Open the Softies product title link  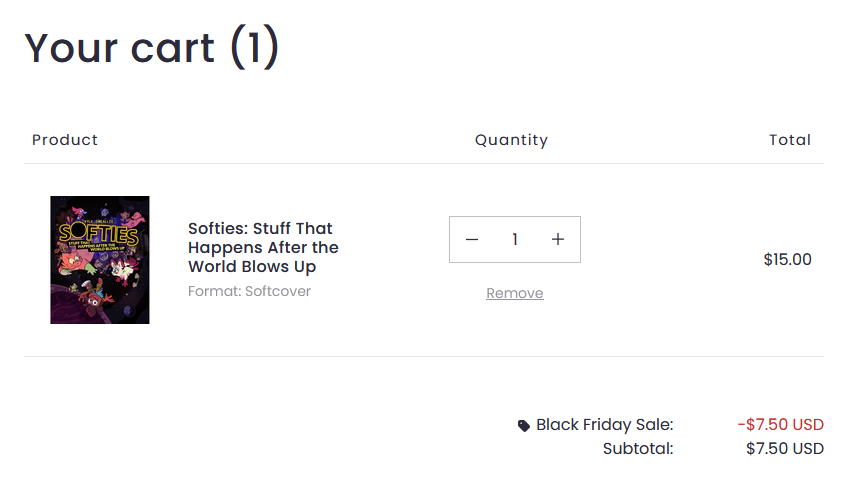pos(263,247)
